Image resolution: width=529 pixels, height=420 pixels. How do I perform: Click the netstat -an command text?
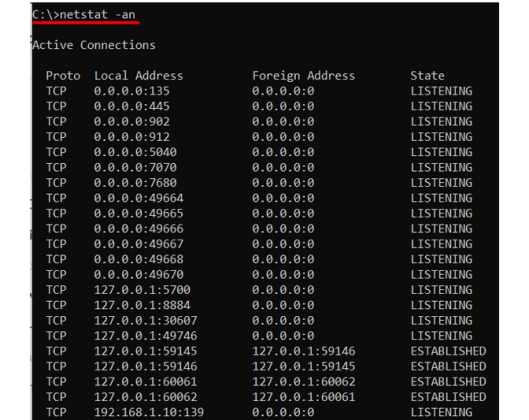coord(98,15)
